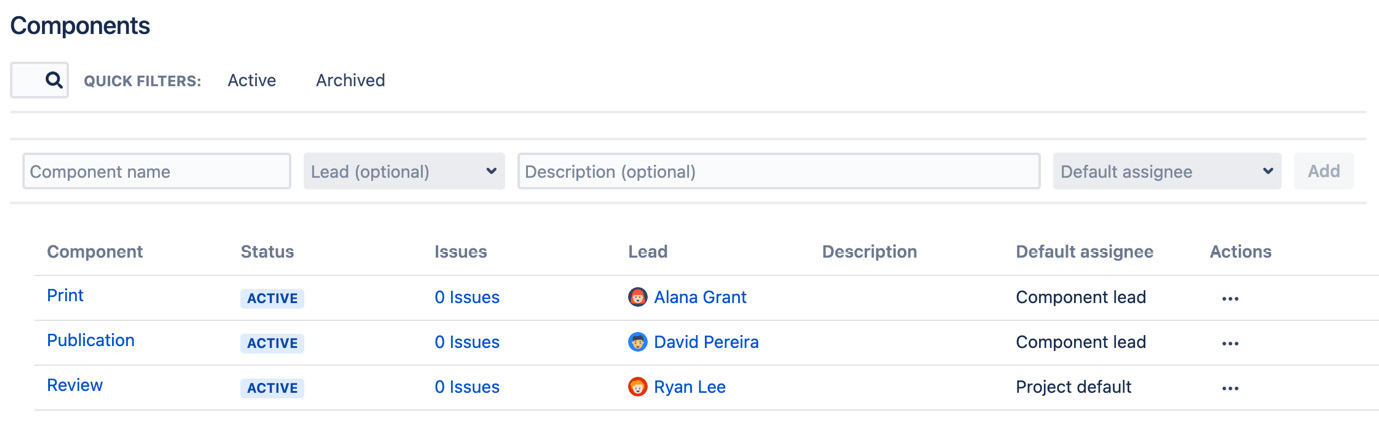Image resolution: width=1379 pixels, height=428 pixels.
Task: Open the Print component link
Action: click(65, 295)
